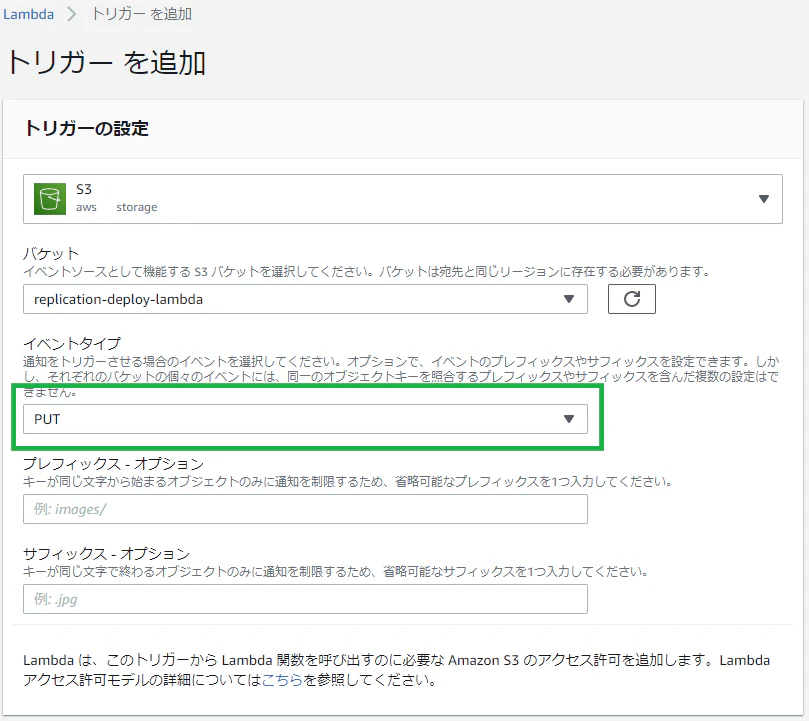Click the aws tag under S3
Viewport: 809px width, 721px height.
tap(86, 207)
